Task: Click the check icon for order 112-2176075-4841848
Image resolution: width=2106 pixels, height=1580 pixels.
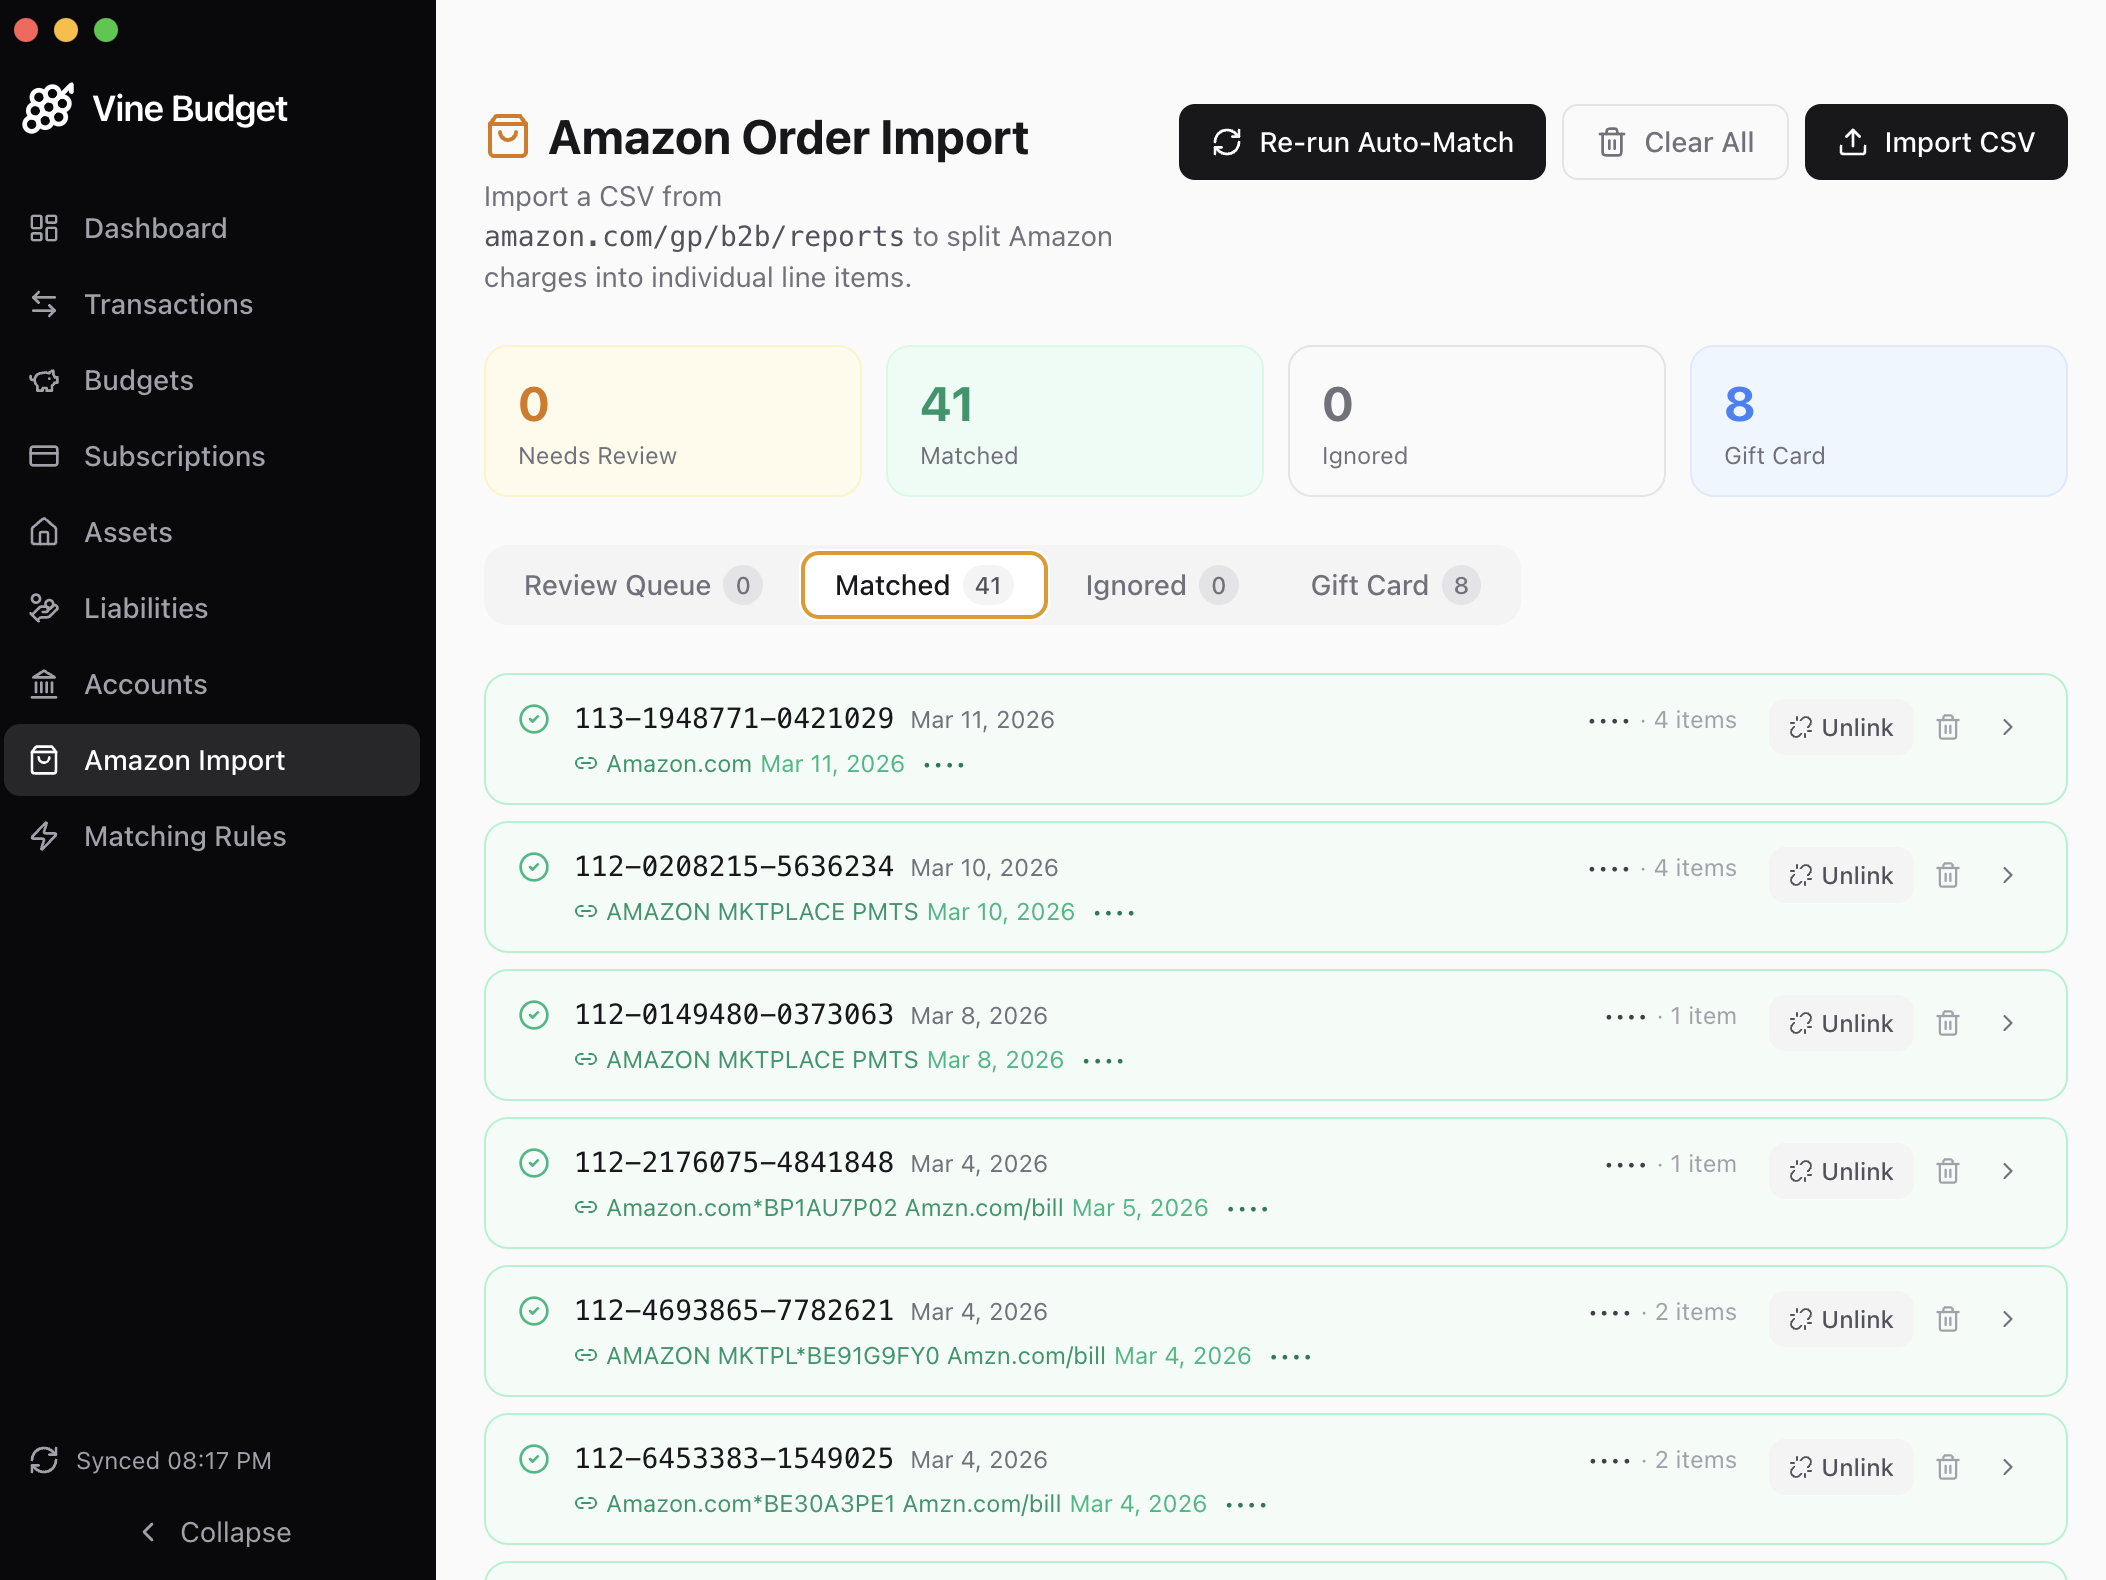Action: tap(534, 1163)
